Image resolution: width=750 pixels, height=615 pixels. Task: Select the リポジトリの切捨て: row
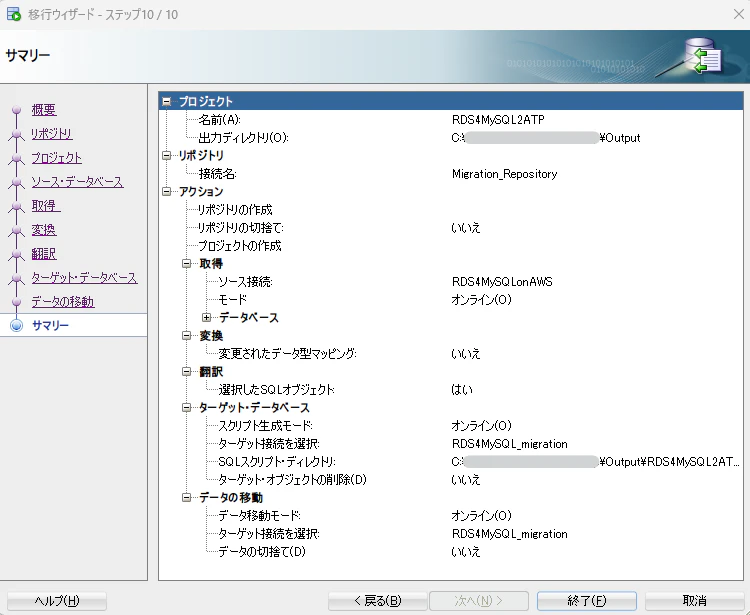click(x=451, y=228)
